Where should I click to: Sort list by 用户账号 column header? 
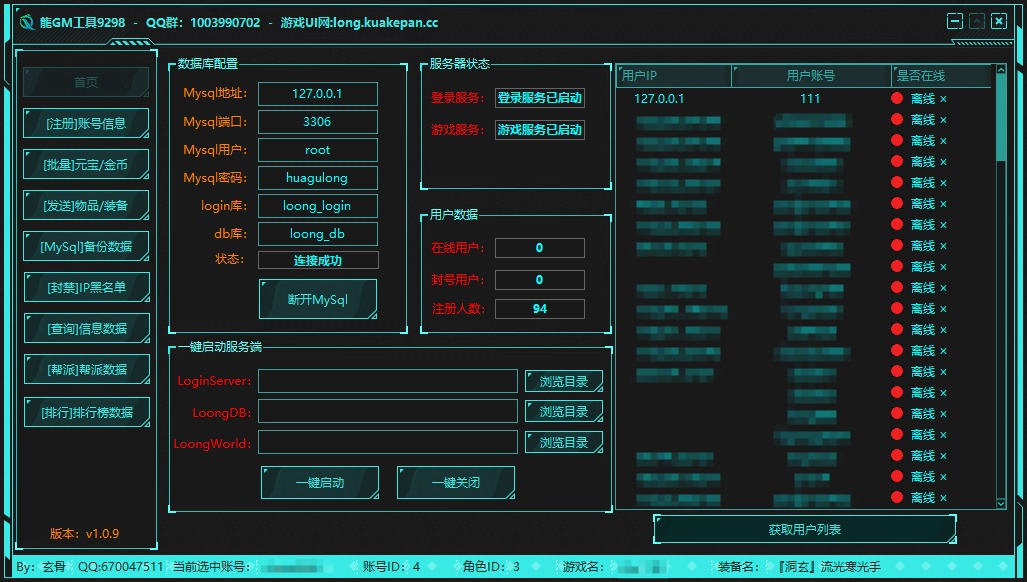pyautogui.click(x=810, y=75)
